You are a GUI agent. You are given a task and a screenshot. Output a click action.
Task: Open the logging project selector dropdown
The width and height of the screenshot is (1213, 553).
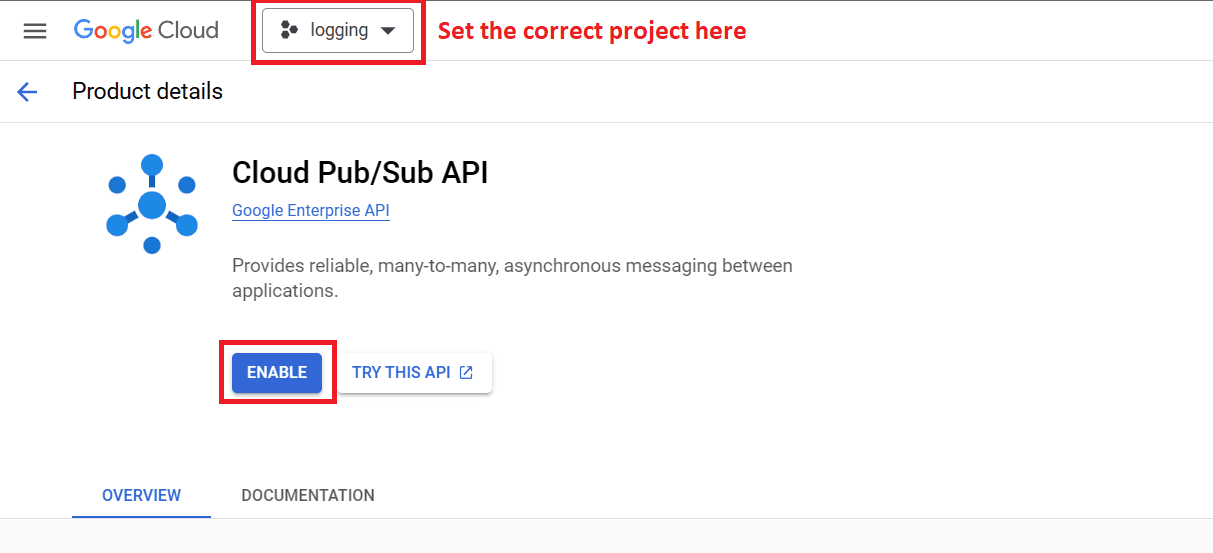(x=338, y=31)
